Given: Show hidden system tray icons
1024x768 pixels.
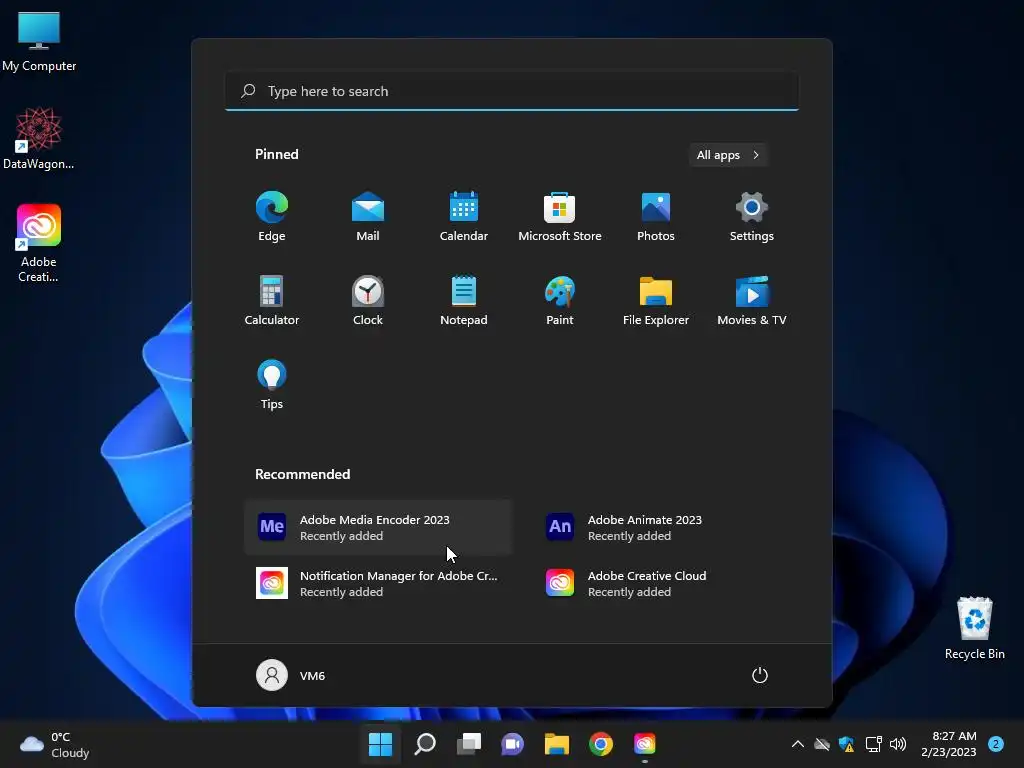Looking at the screenshot, I should click(x=797, y=744).
